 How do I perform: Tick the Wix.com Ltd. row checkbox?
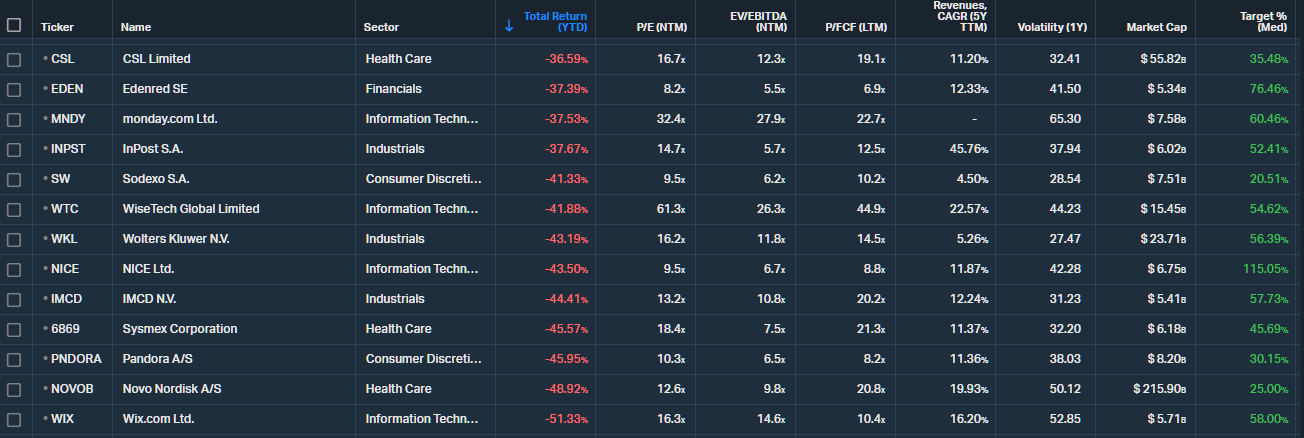(14, 419)
